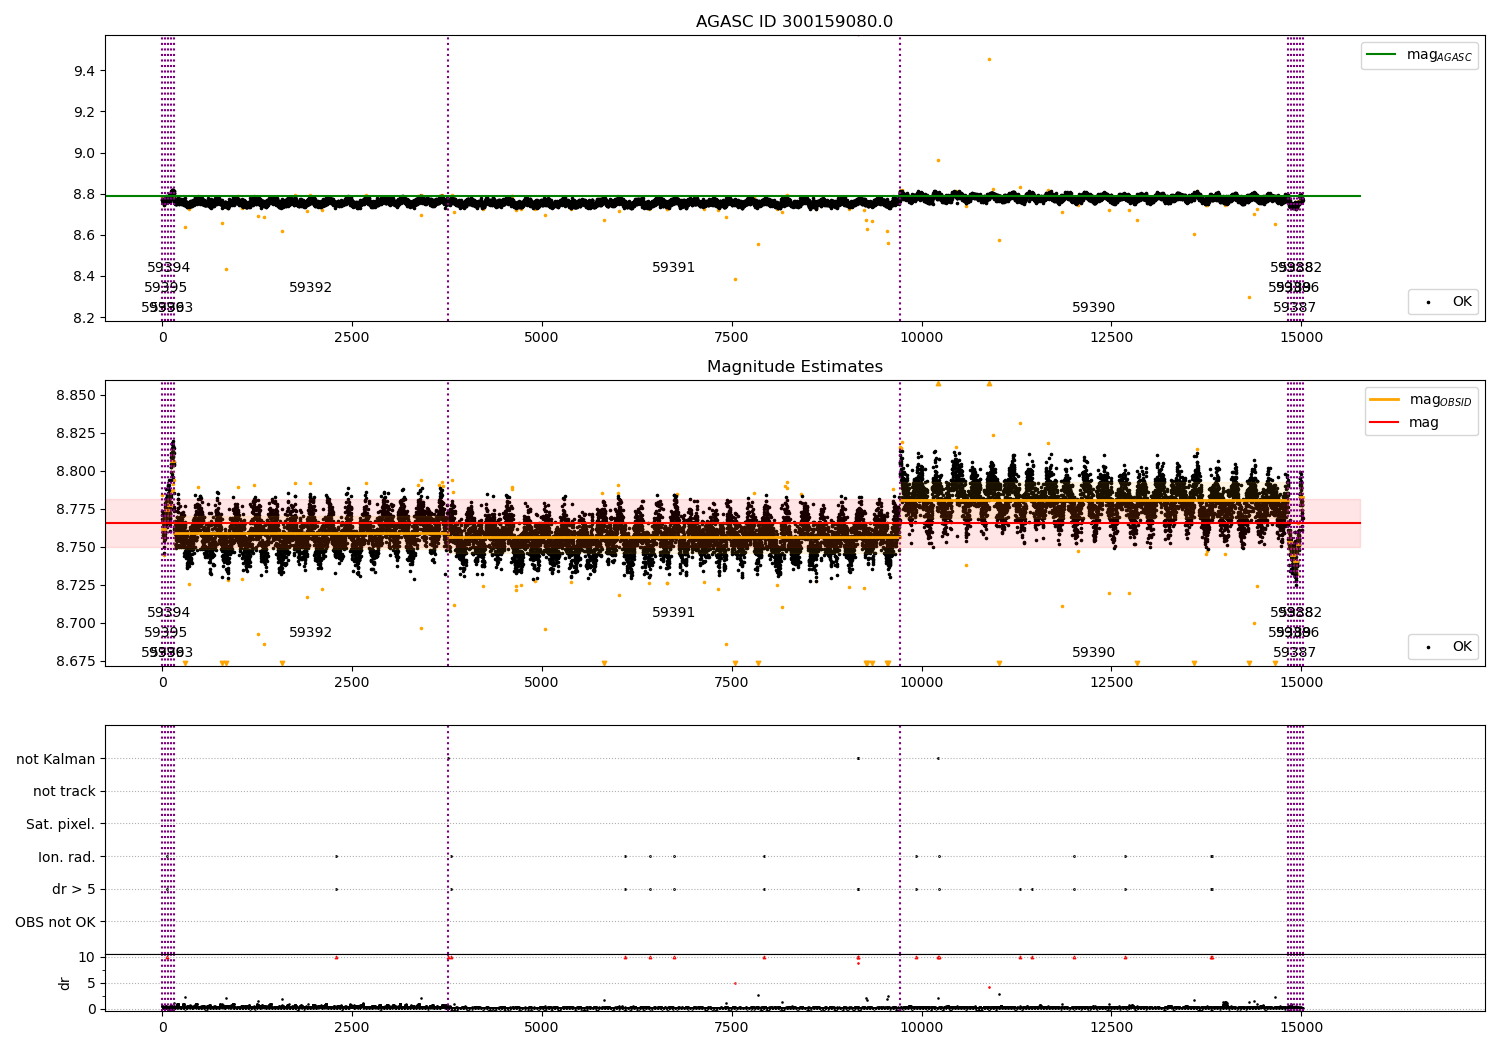The width and height of the screenshot is (1500, 1050).
Task: Click the 7500 x-tick under top plot
Action: [732, 338]
